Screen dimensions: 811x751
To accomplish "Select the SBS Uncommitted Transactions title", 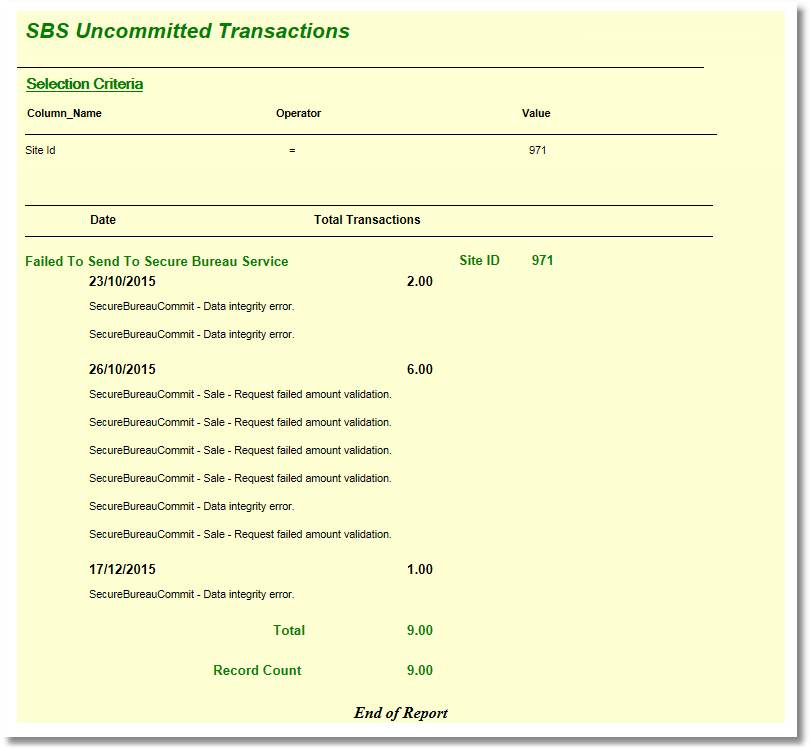I will pyautogui.click(x=188, y=31).
